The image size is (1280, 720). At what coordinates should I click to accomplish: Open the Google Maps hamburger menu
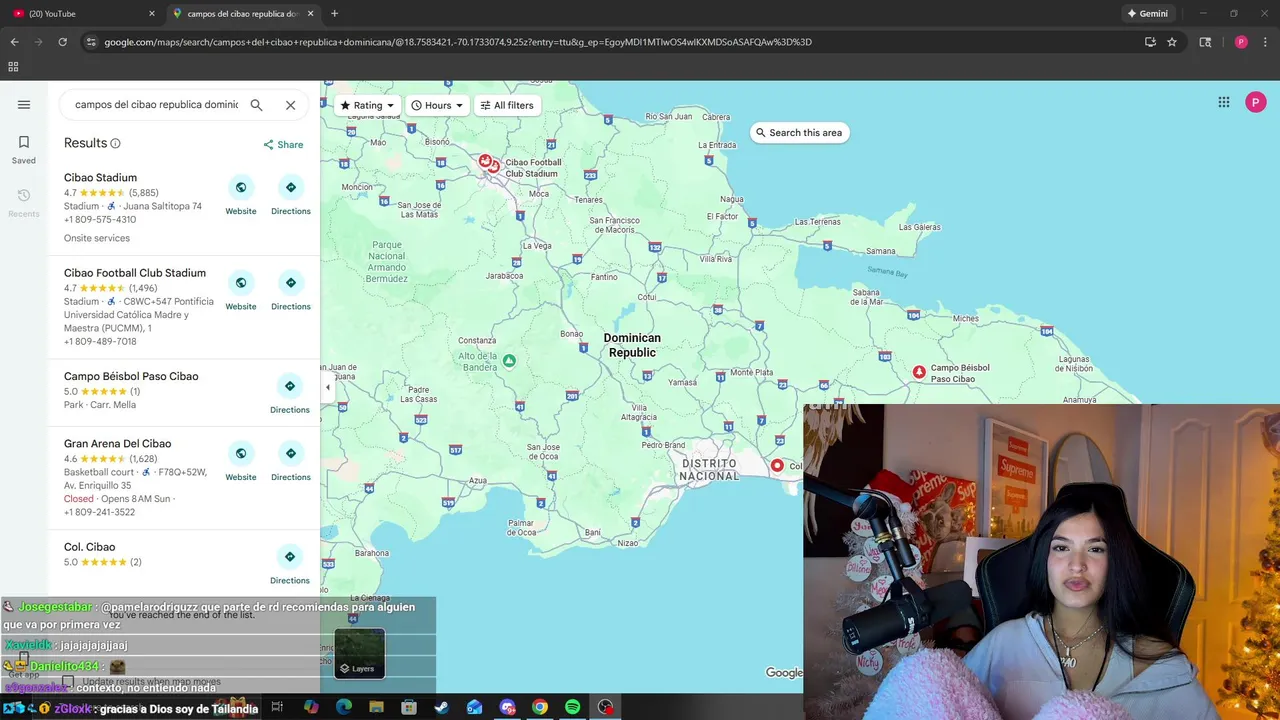pos(24,105)
